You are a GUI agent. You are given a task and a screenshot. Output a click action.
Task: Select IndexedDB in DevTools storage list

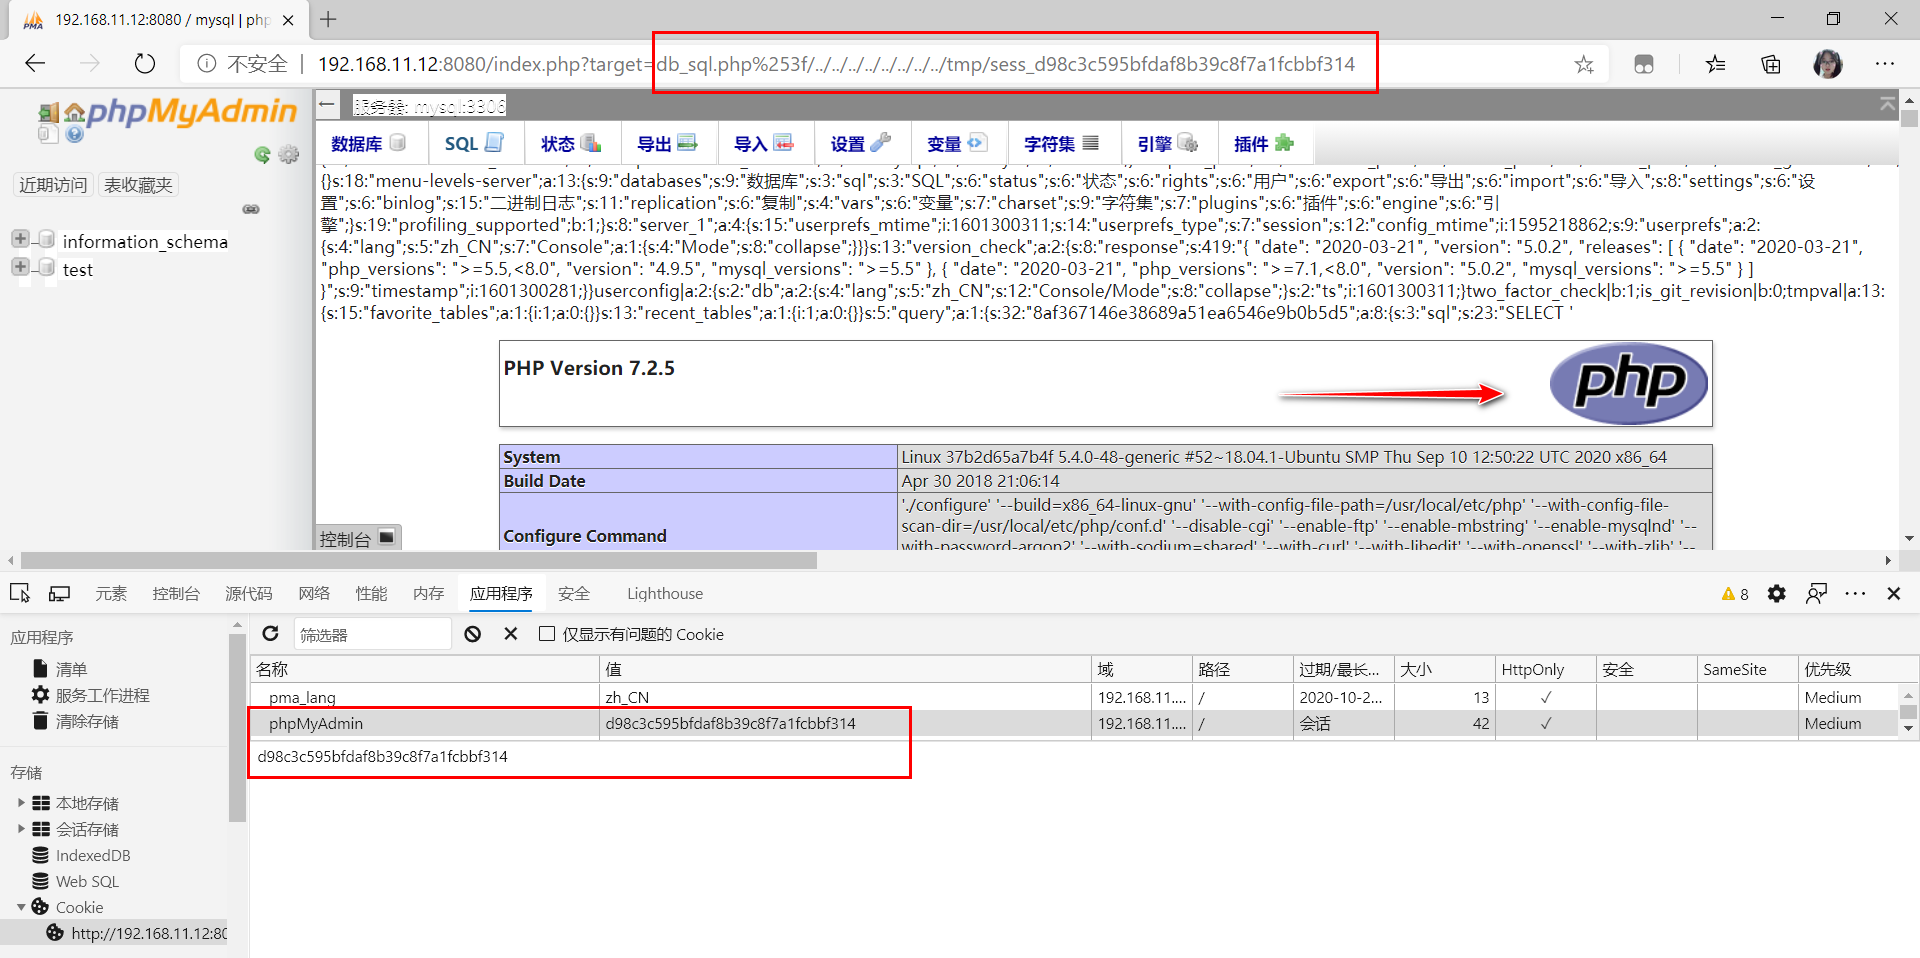[93, 855]
